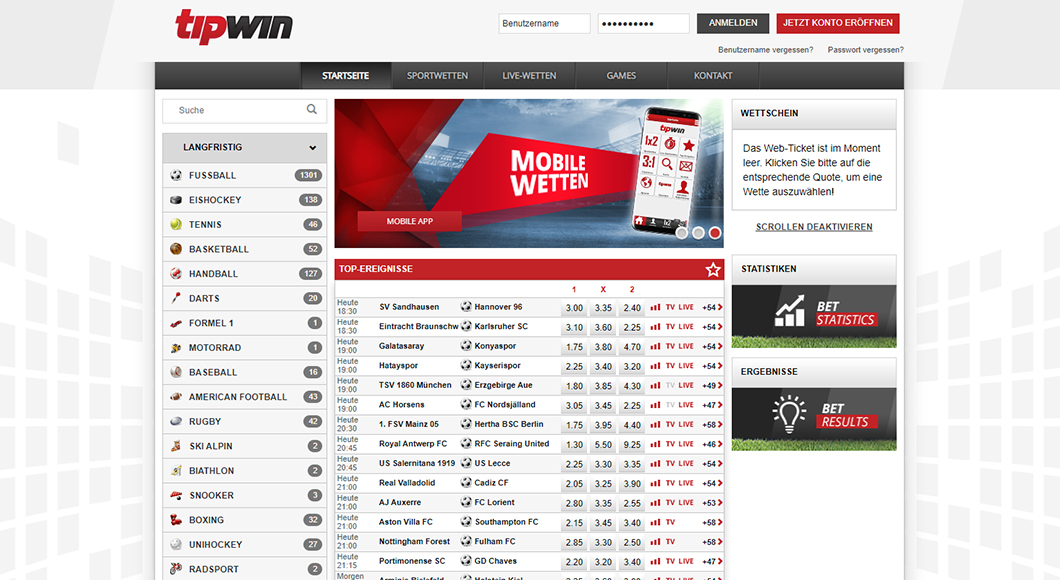Open statistics bars icon for SV Sandhausen match

pos(655,308)
